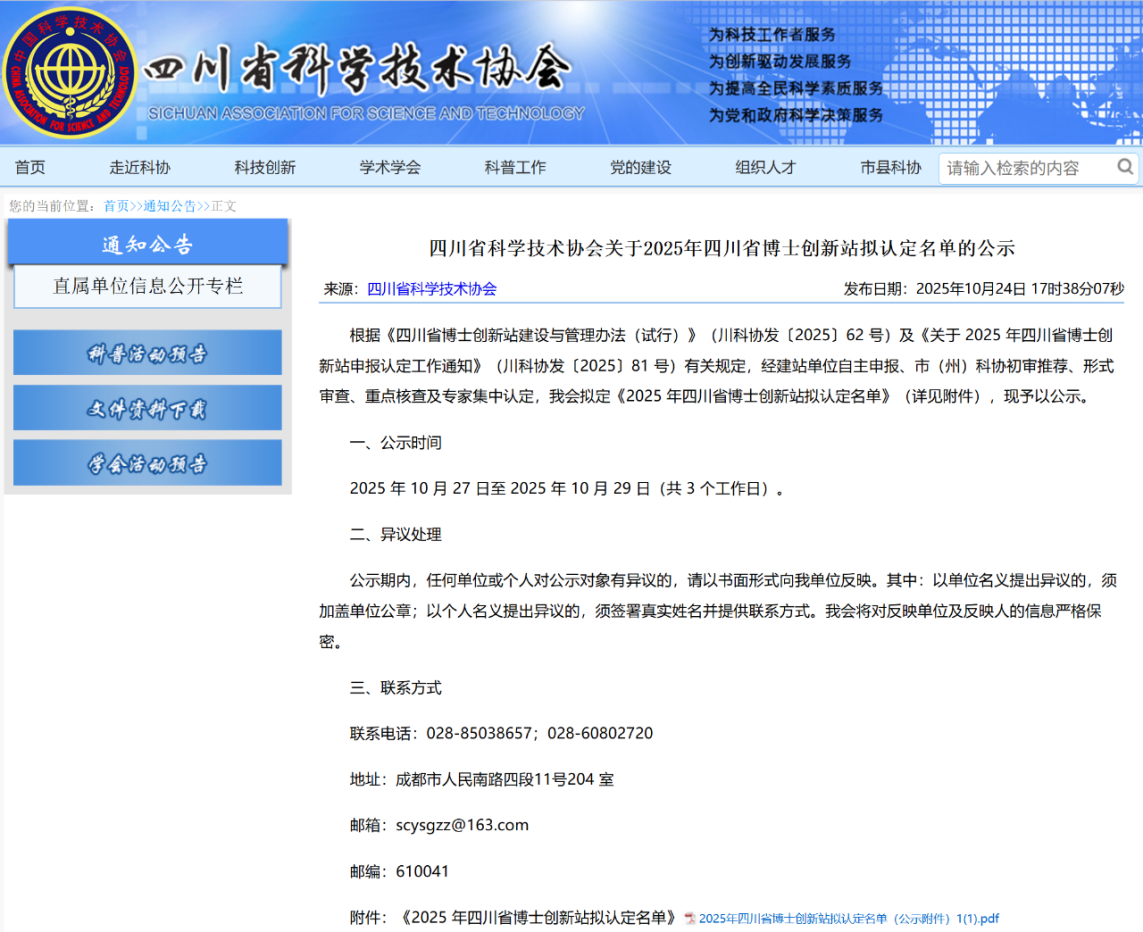The height and width of the screenshot is (932, 1143).
Task: Select 党的建设 in the navigation bar
Action: [x=641, y=168]
